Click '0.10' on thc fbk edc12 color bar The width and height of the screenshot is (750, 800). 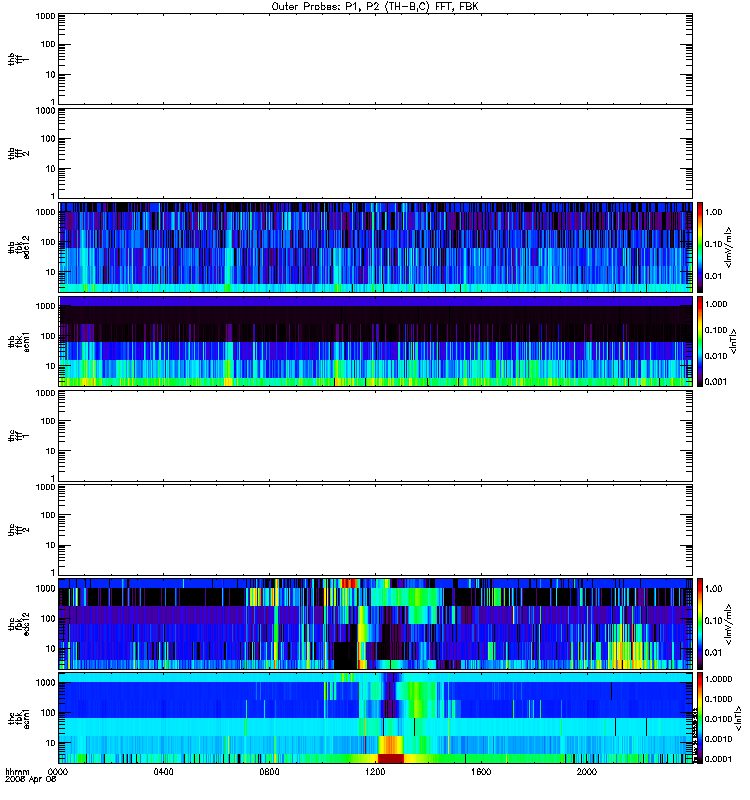click(713, 621)
